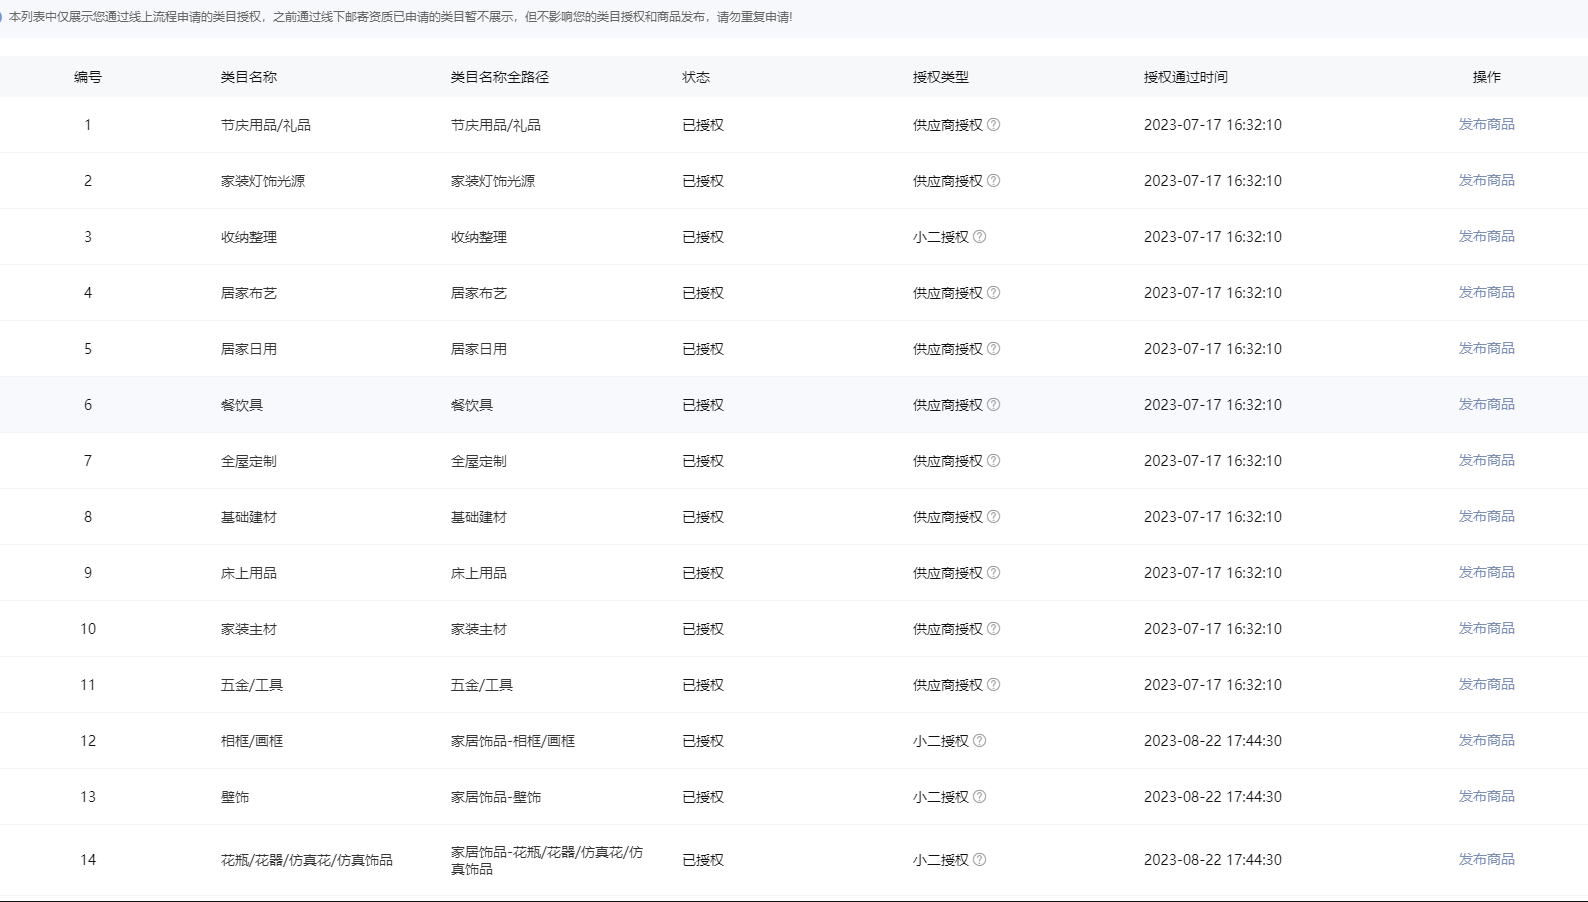This screenshot has width=1588, height=902.
Task: Click the help icon in 床上用品 row
Action: (x=993, y=573)
